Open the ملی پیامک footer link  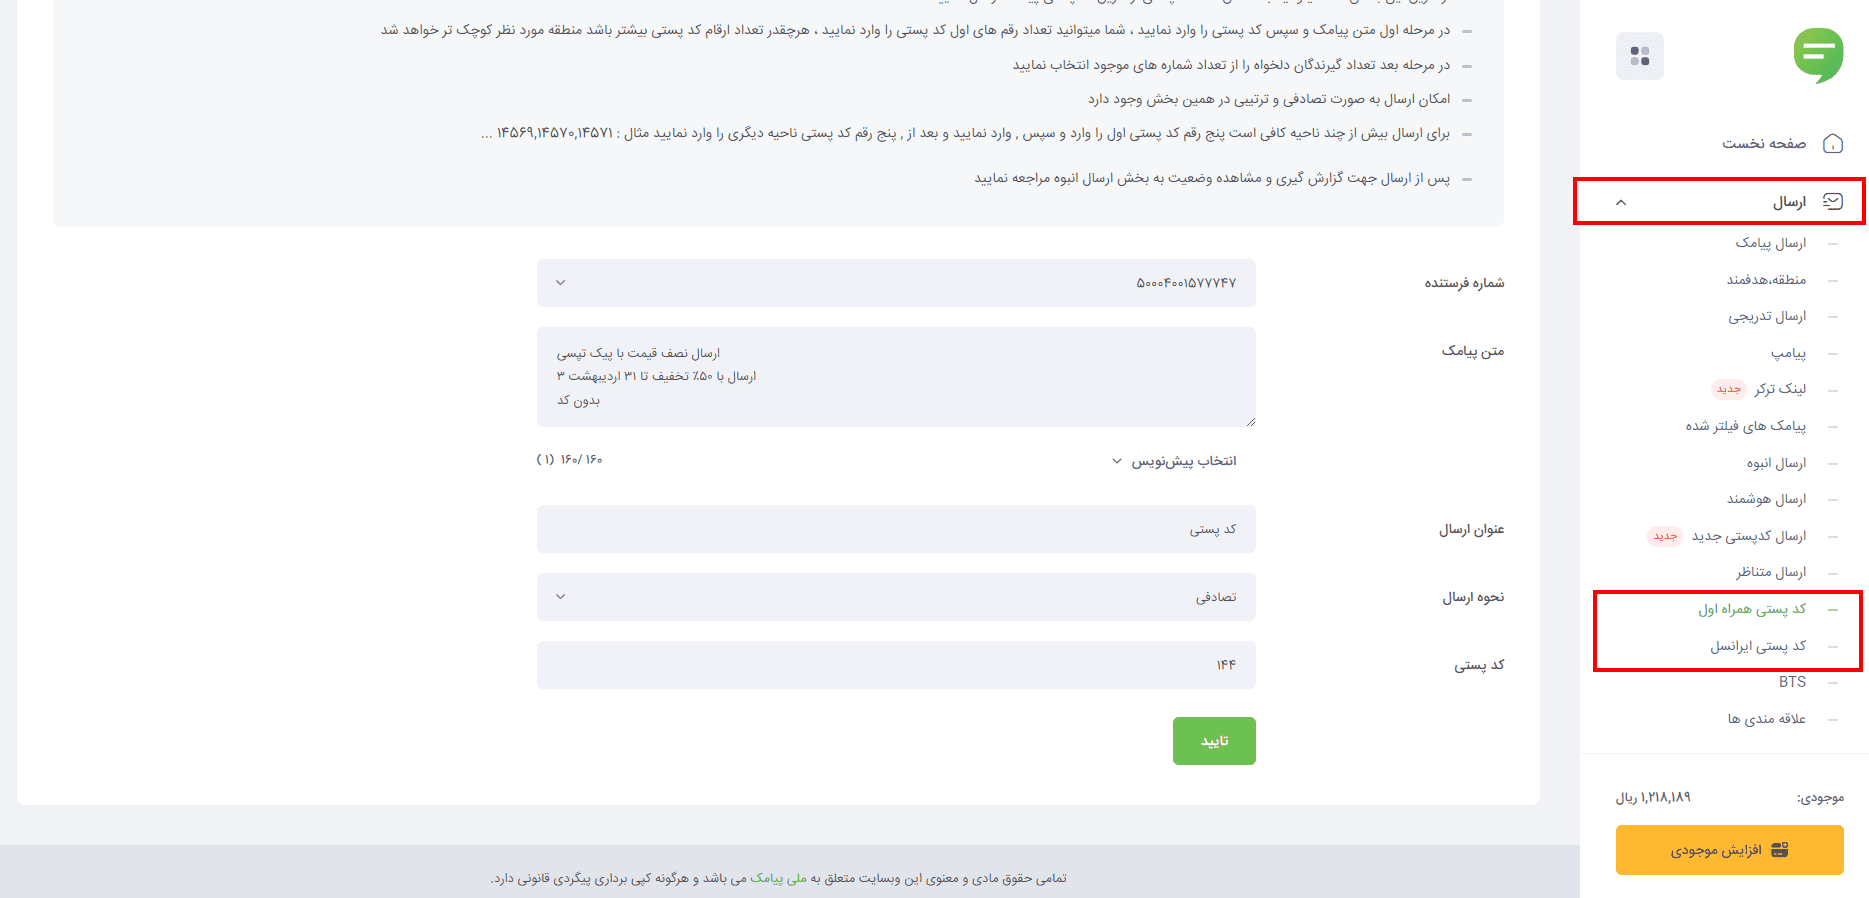(777, 877)
